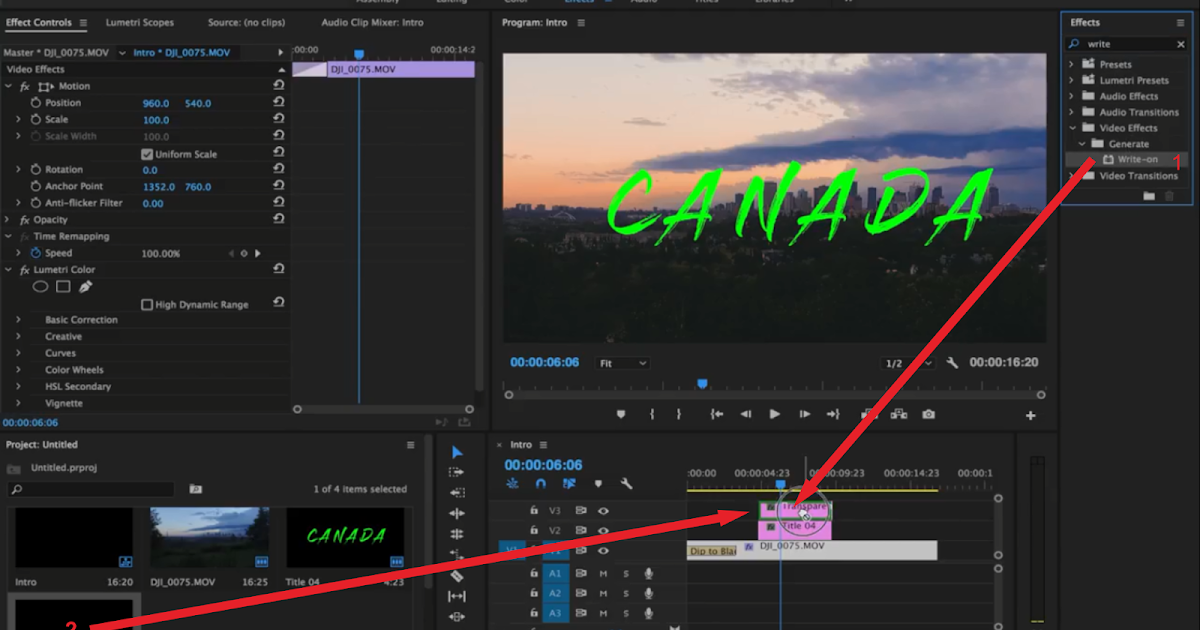The width and height of the screenshot is (1200, 630).
Task: Select the pen mask tool in Lumetri Color
Action: pyautogui.click(x=85, y=287)
